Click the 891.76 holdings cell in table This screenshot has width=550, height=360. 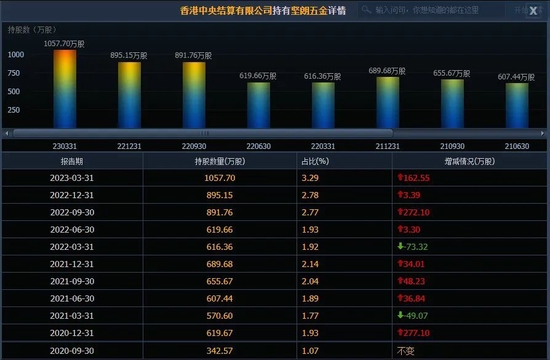pos(220,212)
